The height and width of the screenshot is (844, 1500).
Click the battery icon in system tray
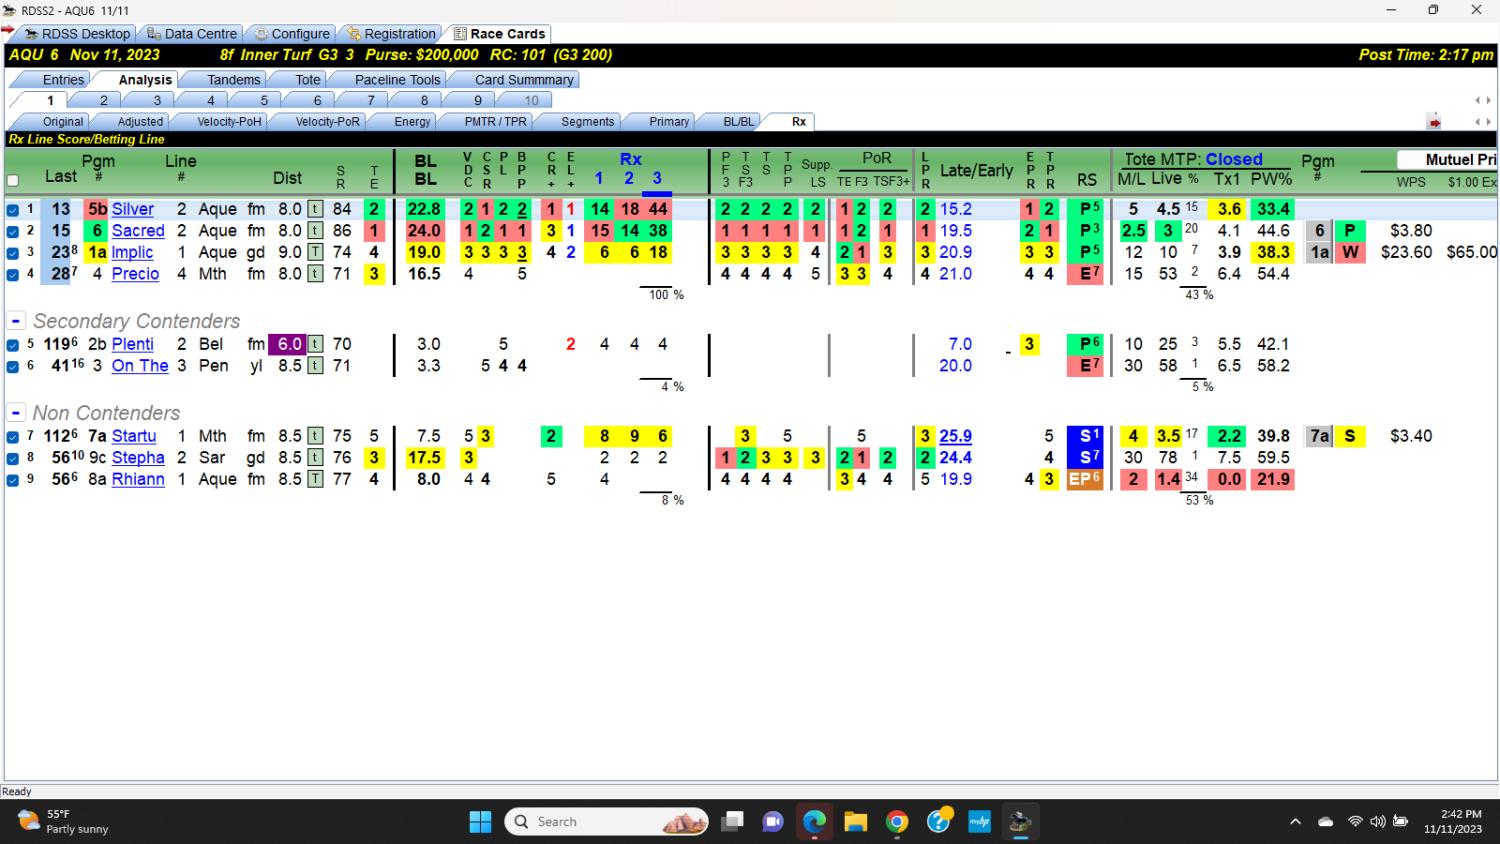[1401, 822]
